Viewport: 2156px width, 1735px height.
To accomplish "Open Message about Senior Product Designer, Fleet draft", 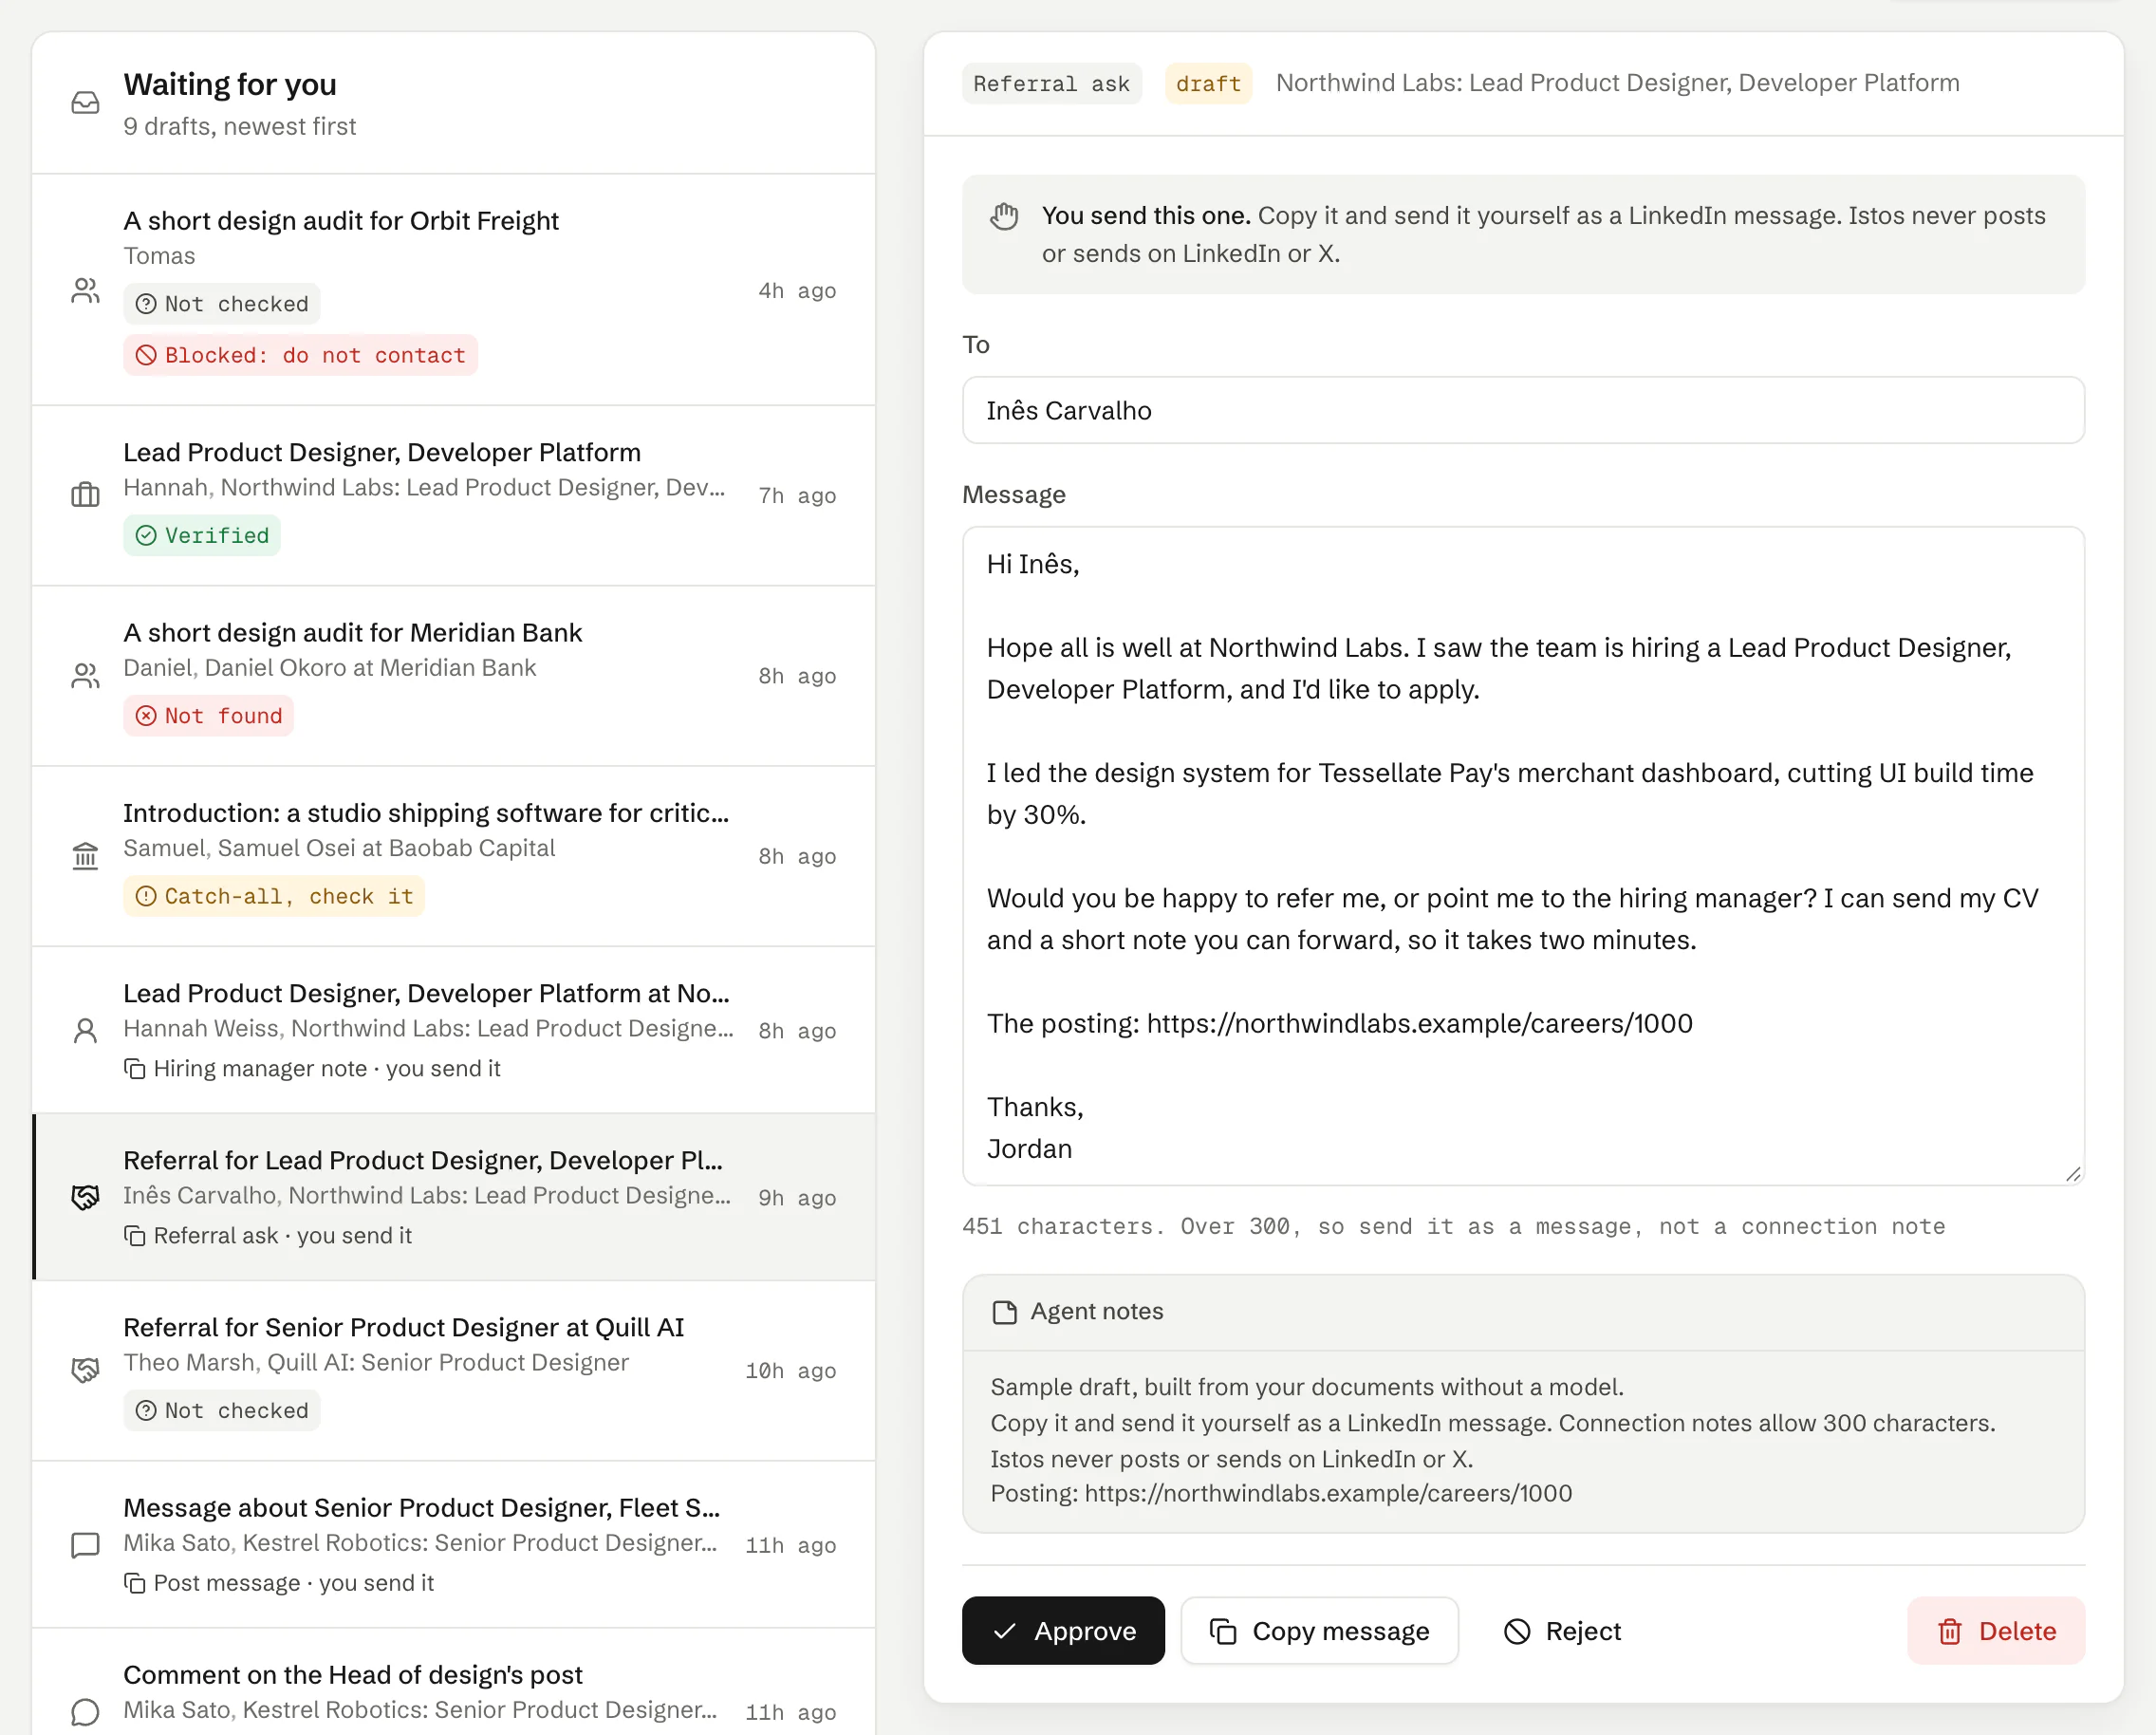I will pos(453,1545).
